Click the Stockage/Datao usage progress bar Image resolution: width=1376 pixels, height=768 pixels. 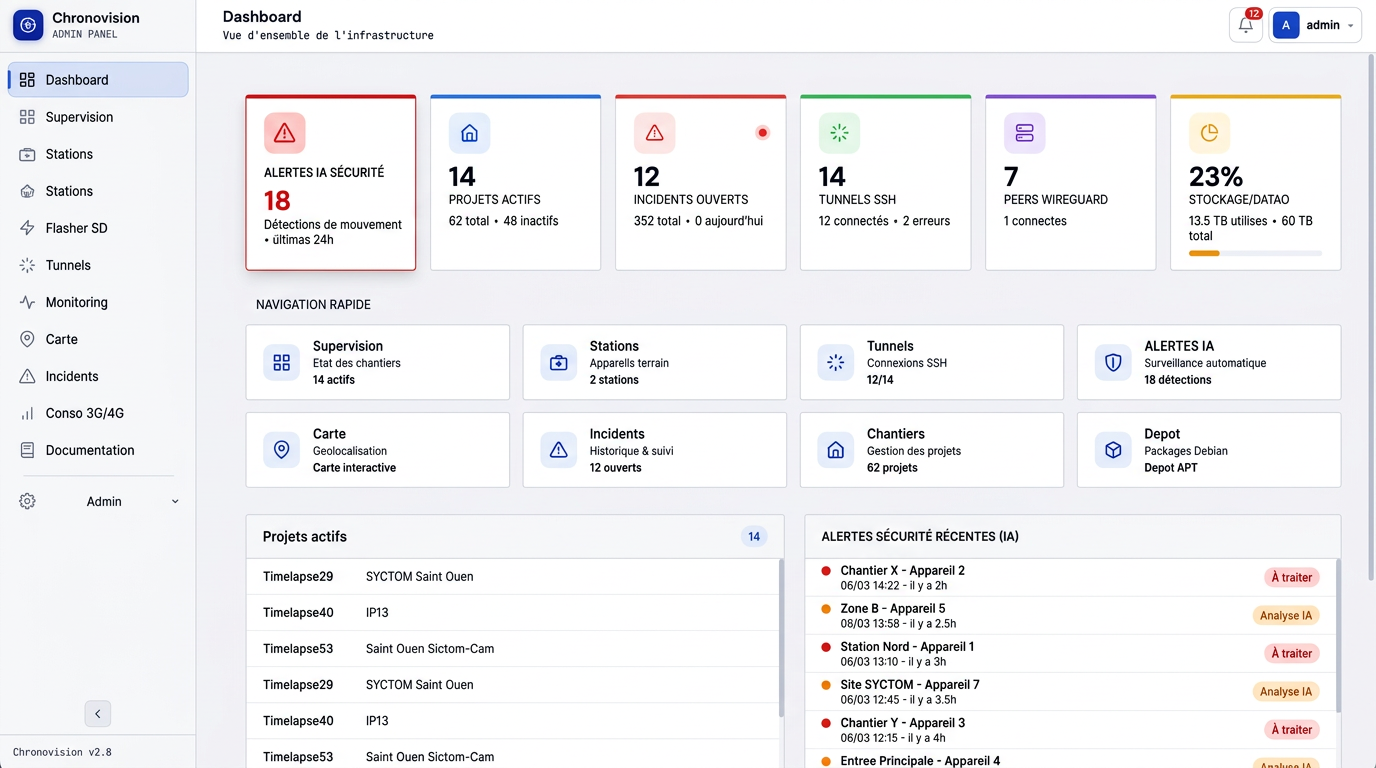click(1255, 254)
